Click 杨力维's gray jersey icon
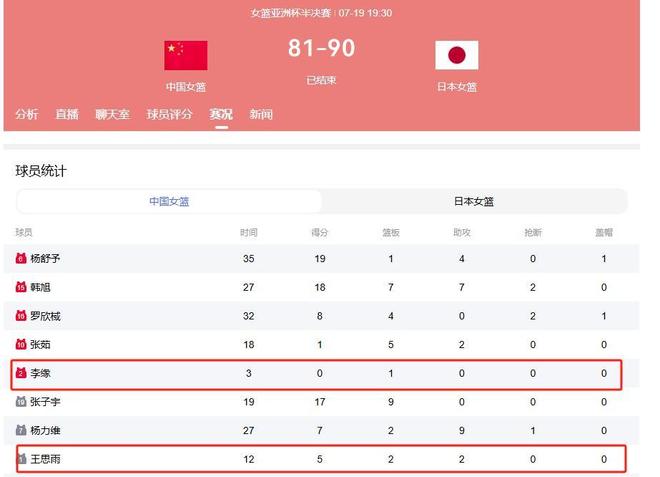Image resolution: width=660 pixels, height=477 pixels. pyautogui.click(x=21, y=430)
